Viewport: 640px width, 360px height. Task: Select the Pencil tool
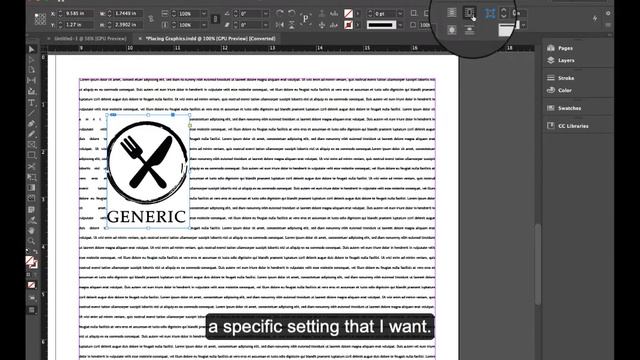coord(31,134)
